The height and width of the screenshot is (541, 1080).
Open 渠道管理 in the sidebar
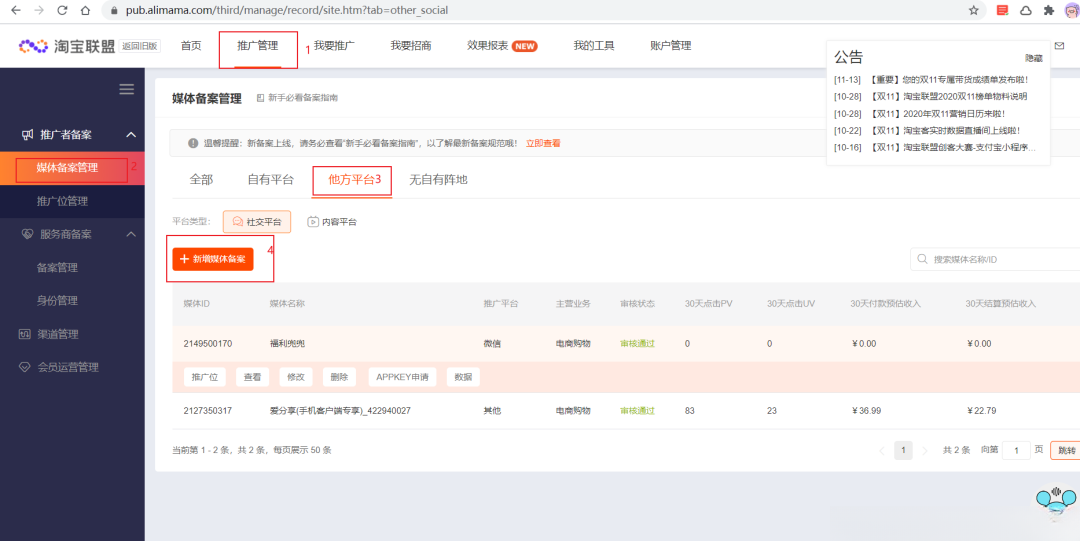(x=58, y=334)
